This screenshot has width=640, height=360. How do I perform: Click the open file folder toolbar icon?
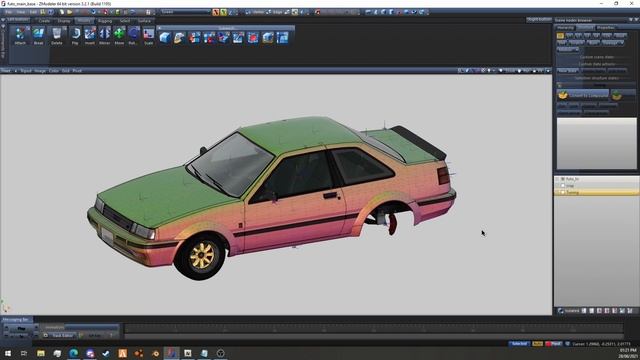[x=69, y=12]
